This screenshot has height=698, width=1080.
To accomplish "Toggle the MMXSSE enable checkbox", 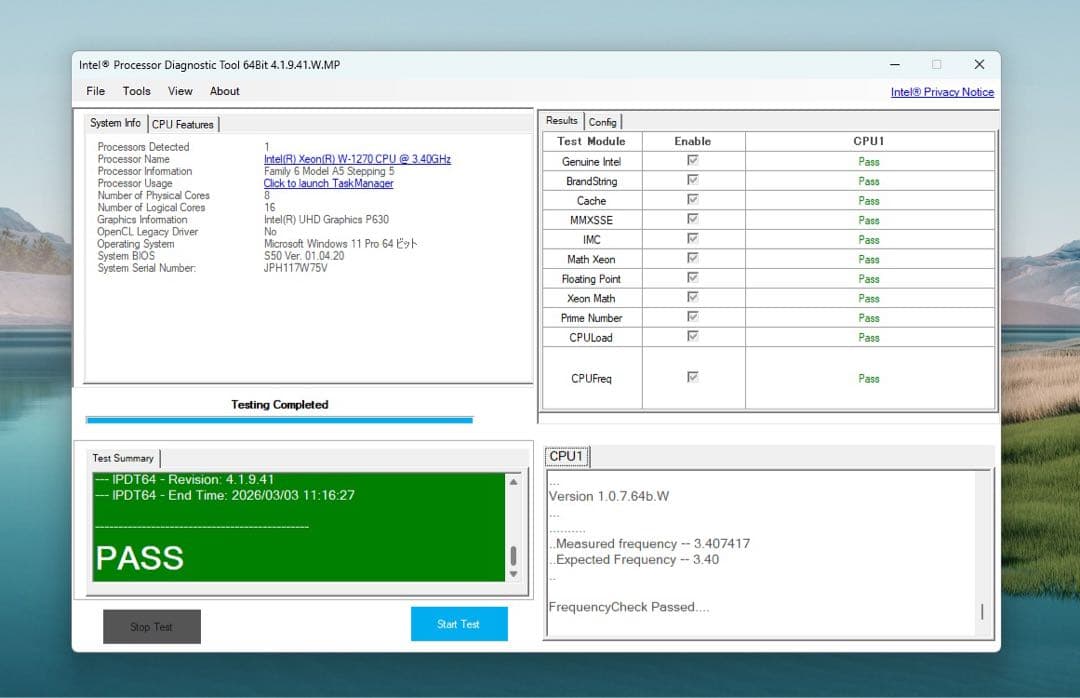I will click(692, 218).
